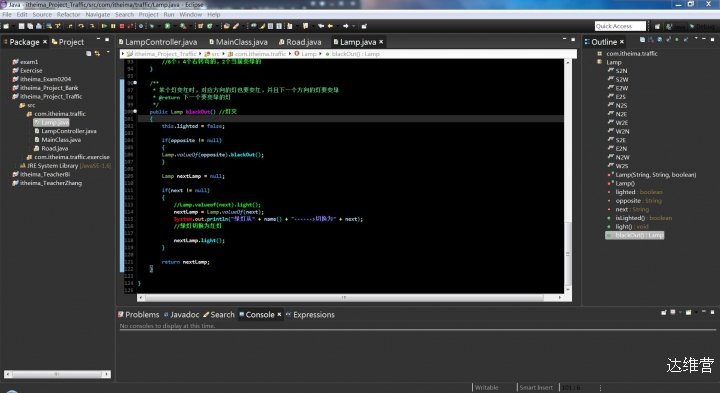Toggle Hide Non-Public Members in Outline

[x=677, y=39]
